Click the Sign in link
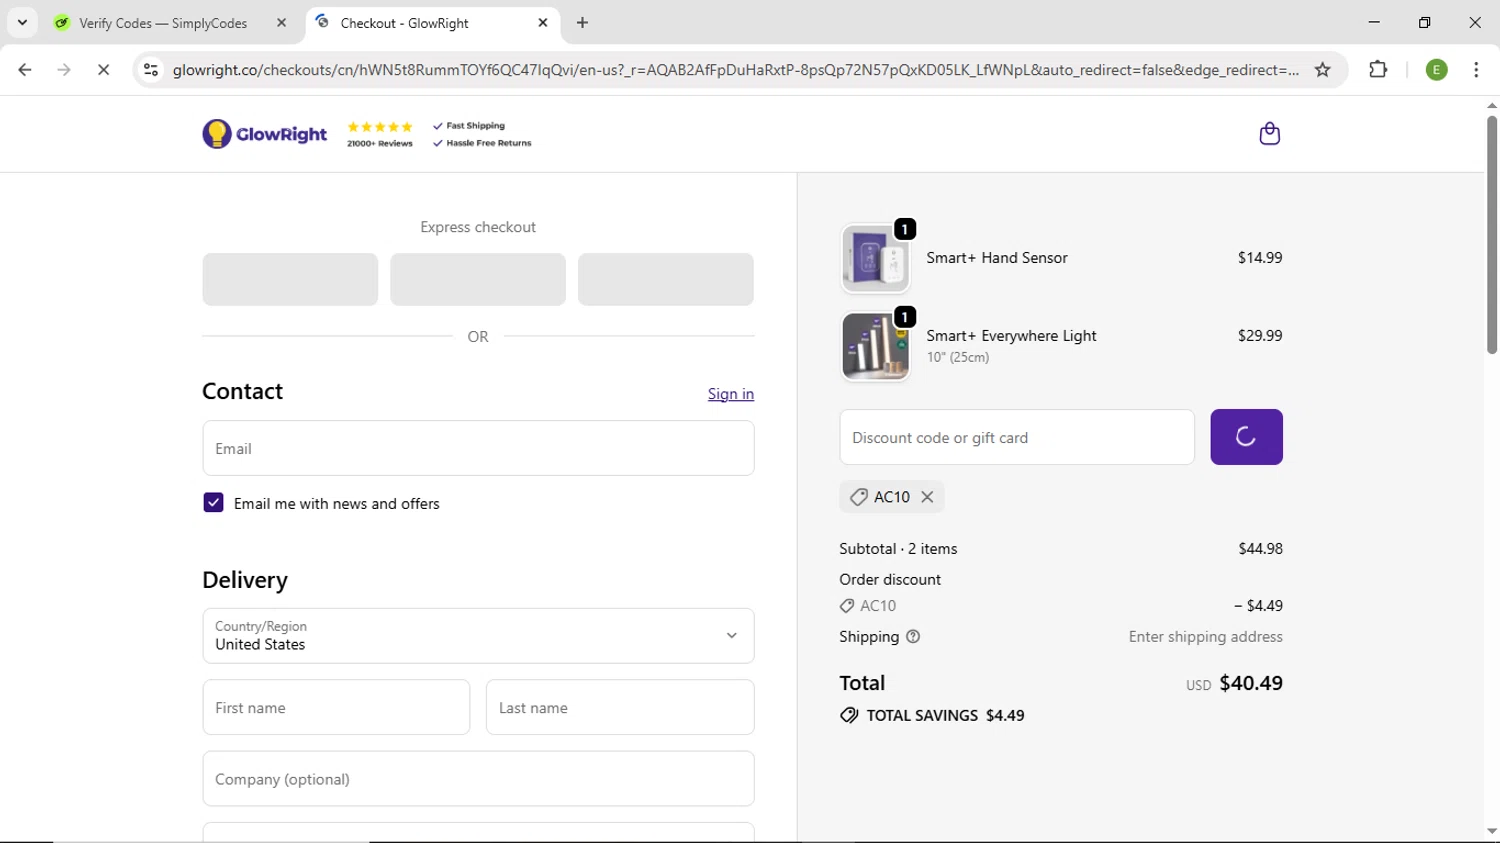 click(731, 394)
